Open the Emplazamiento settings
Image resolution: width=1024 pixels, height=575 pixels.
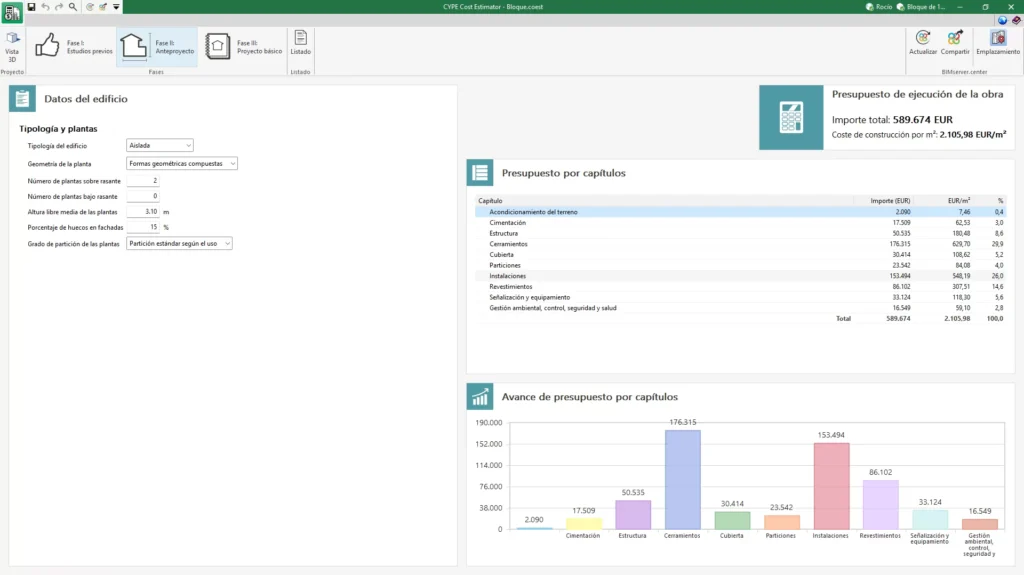pyautogui.click(x=998, y=42)
